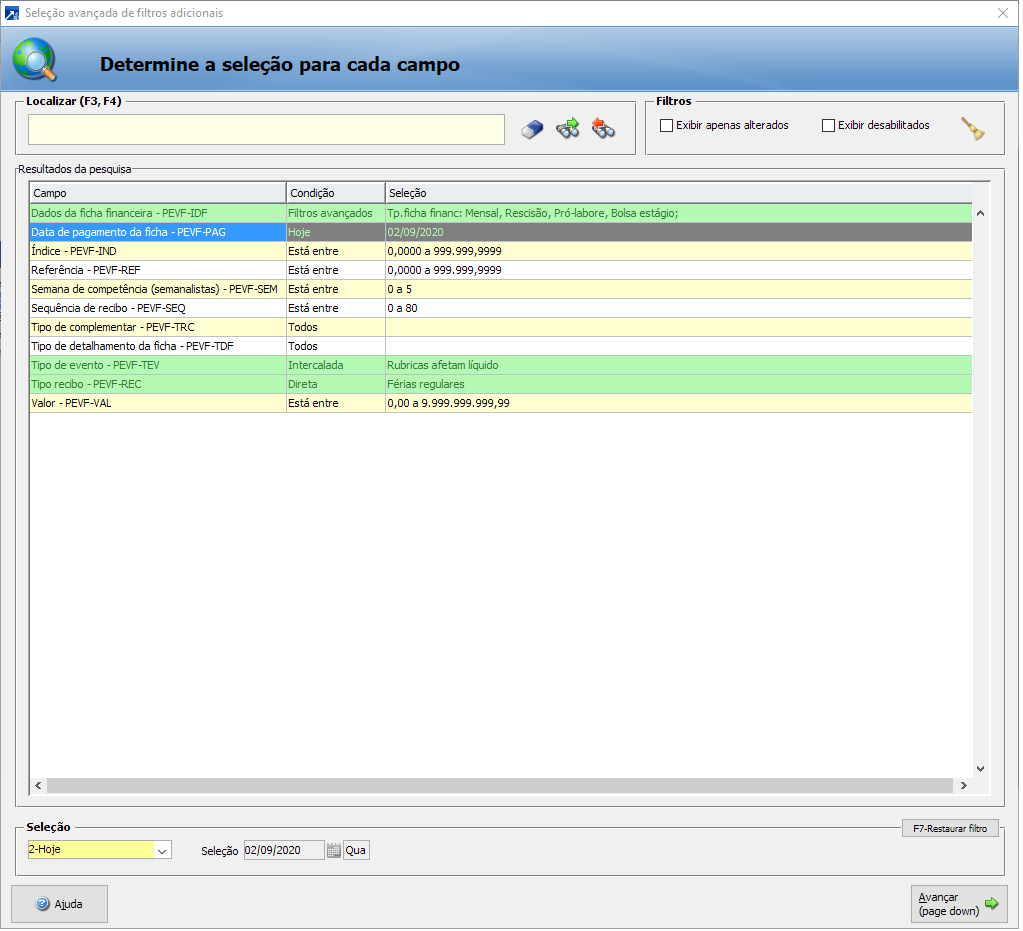Click the vertical scrollbar down arrow
1023x931 pixels.
[x=980, y=768]
